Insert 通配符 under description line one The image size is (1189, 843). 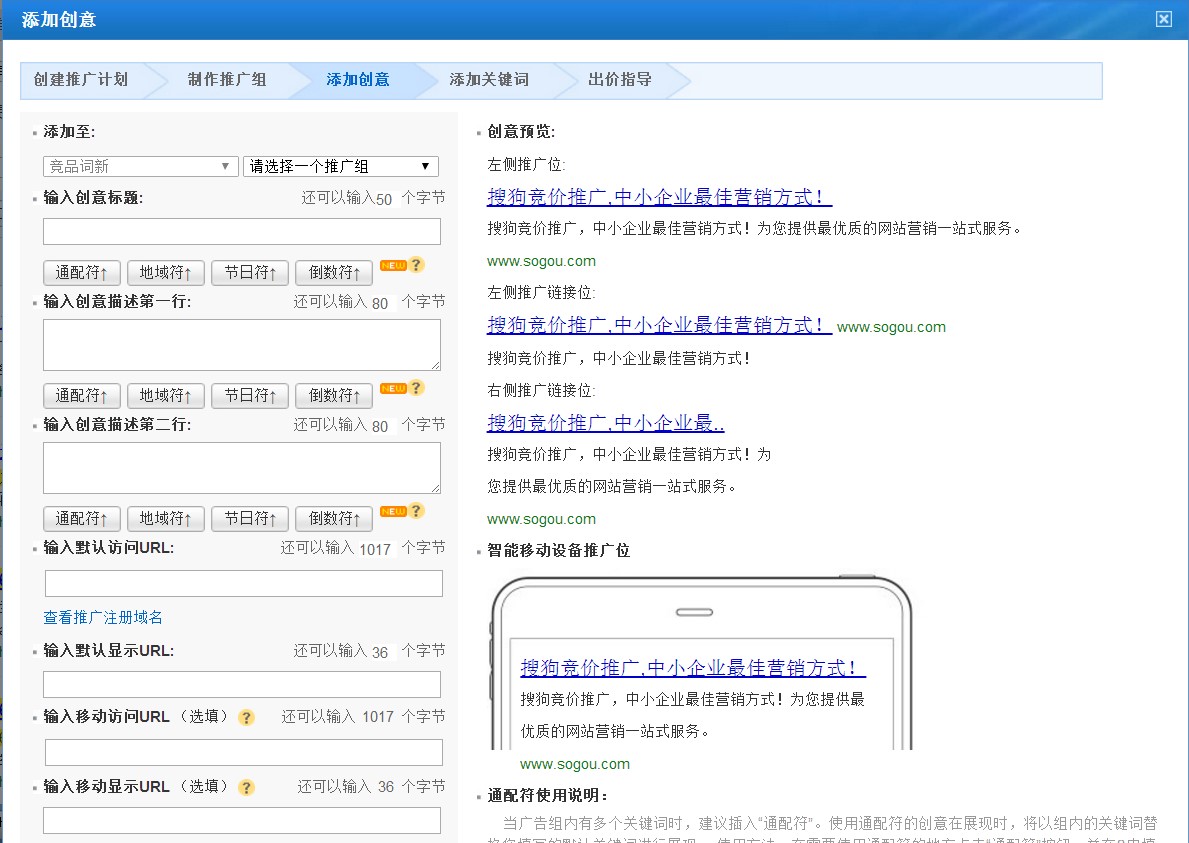point(82,396)
